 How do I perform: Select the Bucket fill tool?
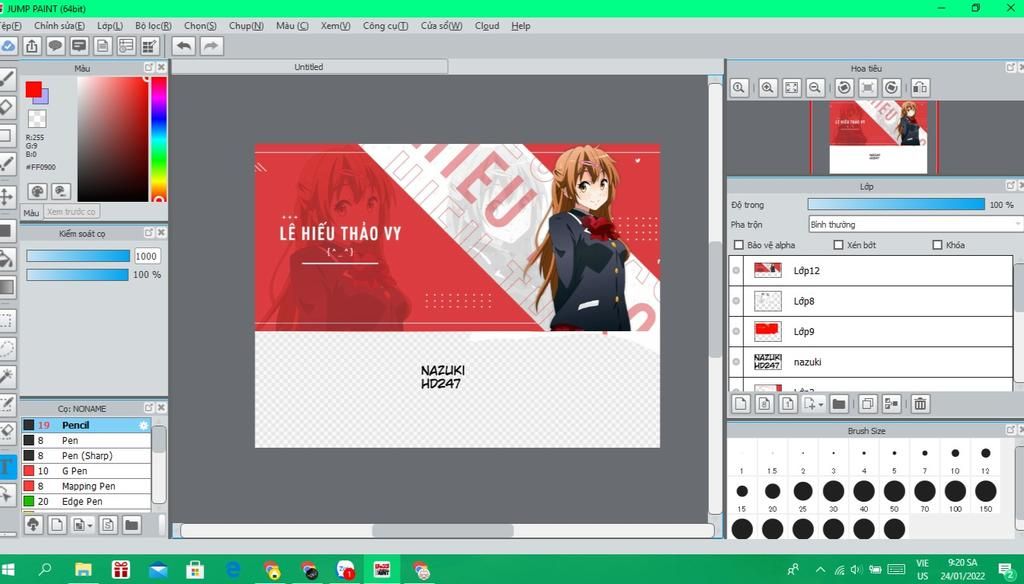[x=7, y=259]
